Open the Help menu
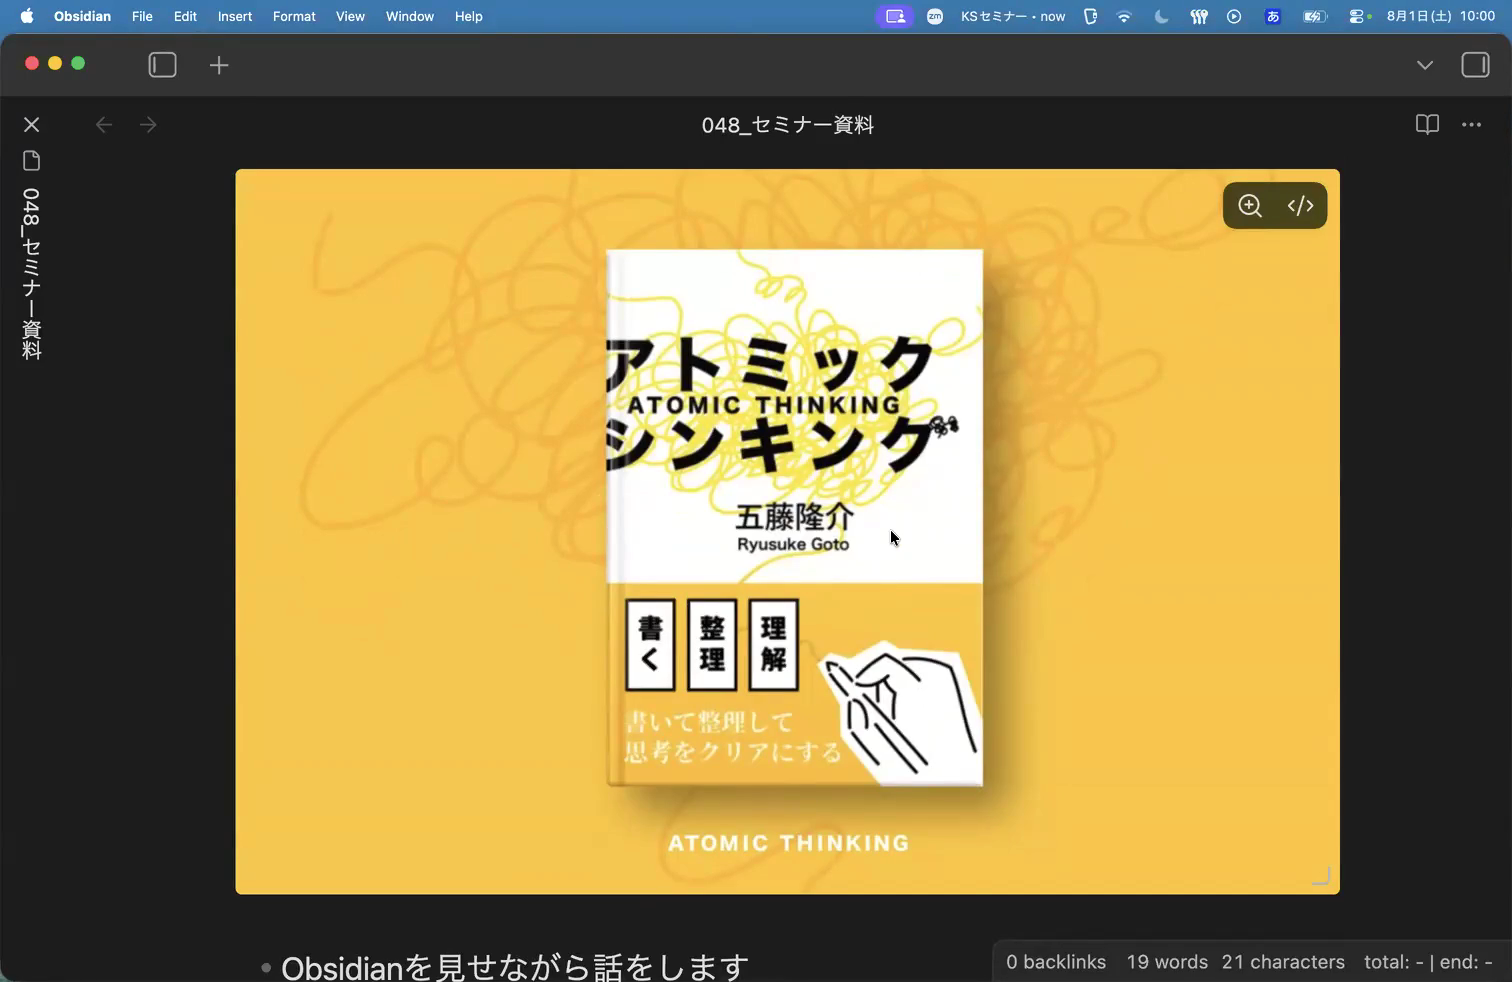The height and width of the screenshot is (982, 1512). [469, 16]
